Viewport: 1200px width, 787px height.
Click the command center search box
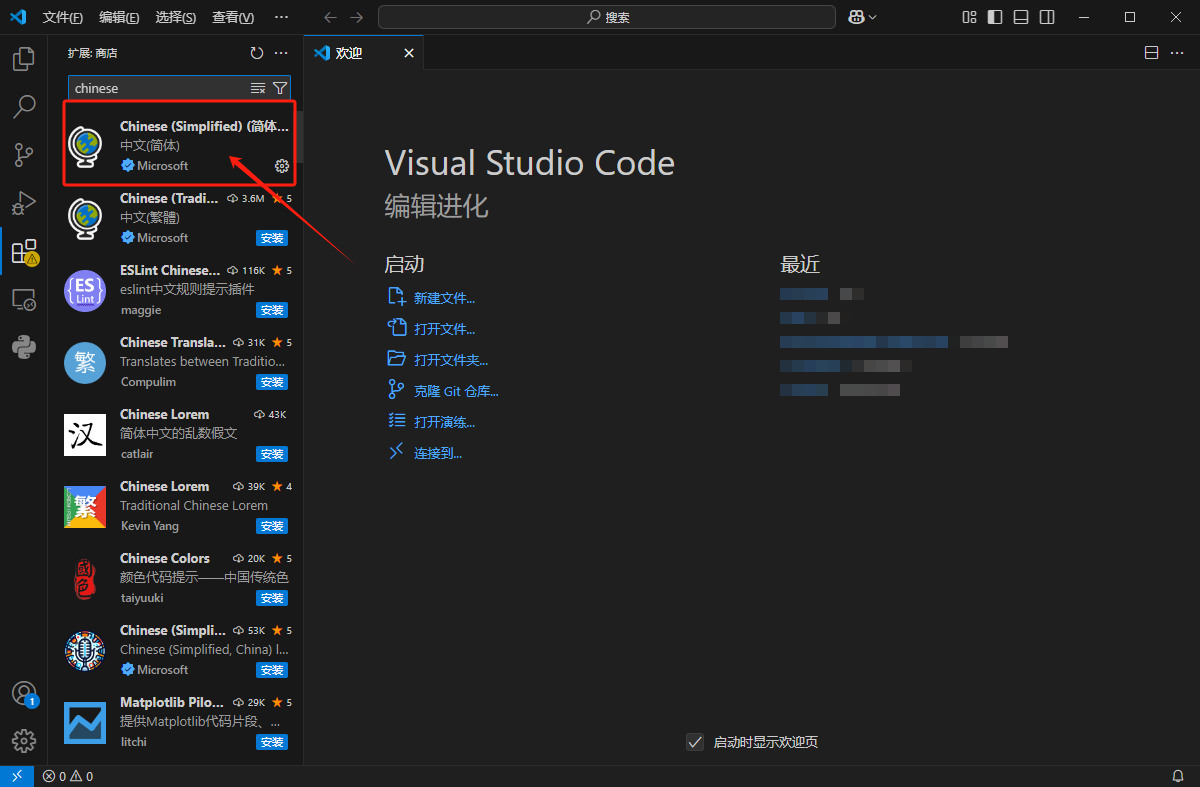(x=606, y=17)
